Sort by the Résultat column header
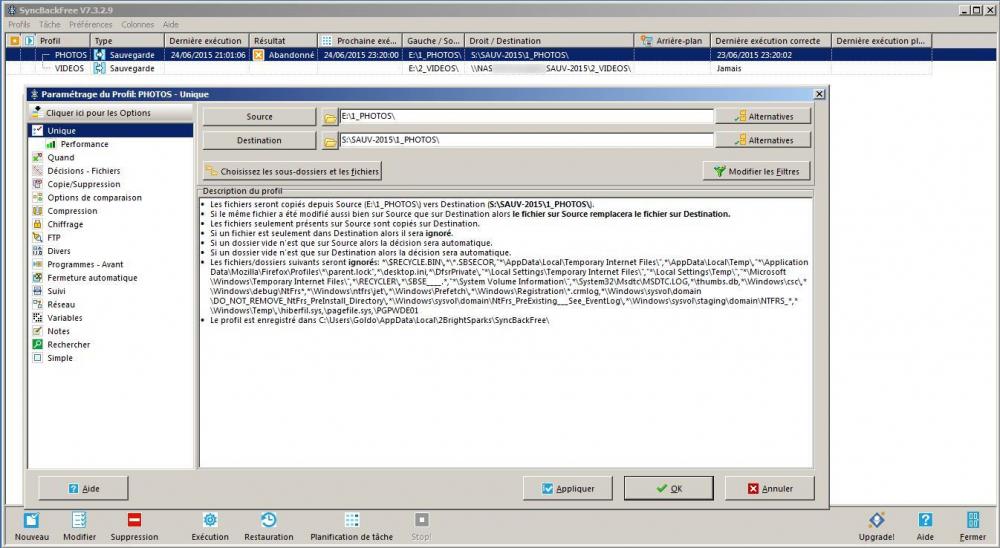1000x548 pixels. (283, 41)
